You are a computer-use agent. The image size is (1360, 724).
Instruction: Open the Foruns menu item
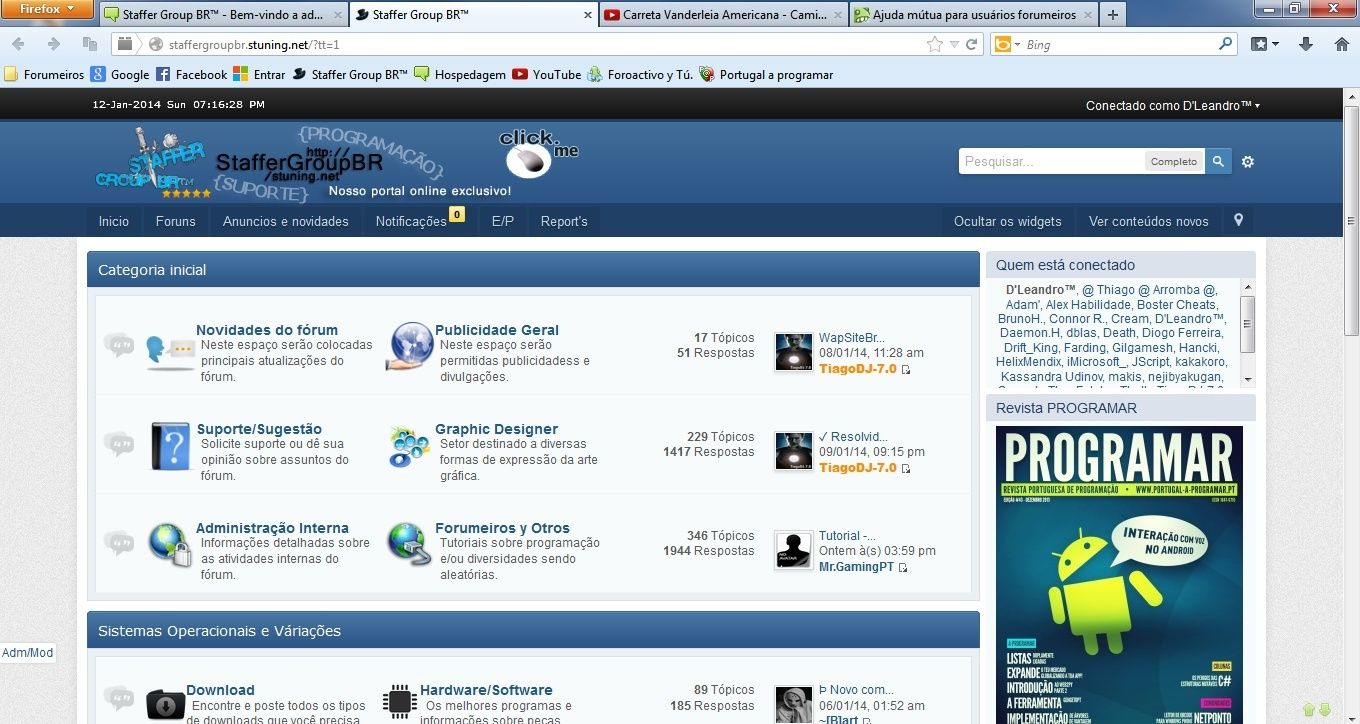pos(176,221)
